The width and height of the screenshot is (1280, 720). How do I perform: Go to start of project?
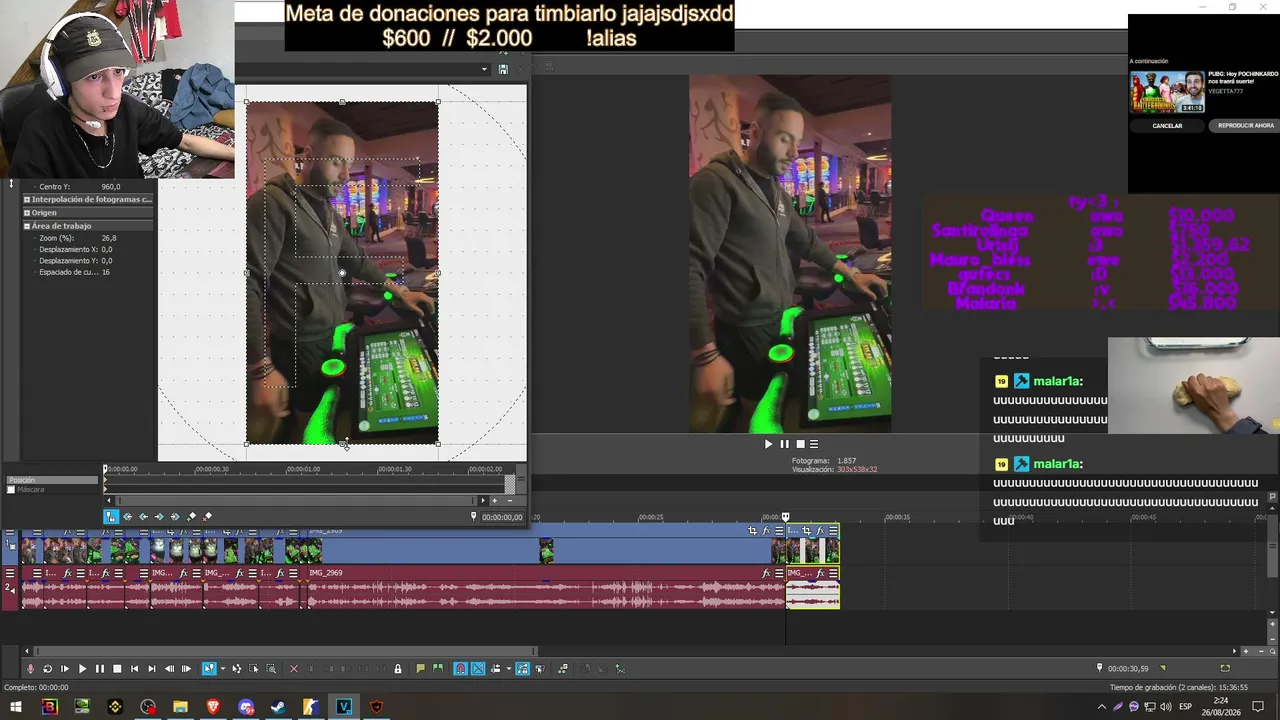(x=134, y=669)
